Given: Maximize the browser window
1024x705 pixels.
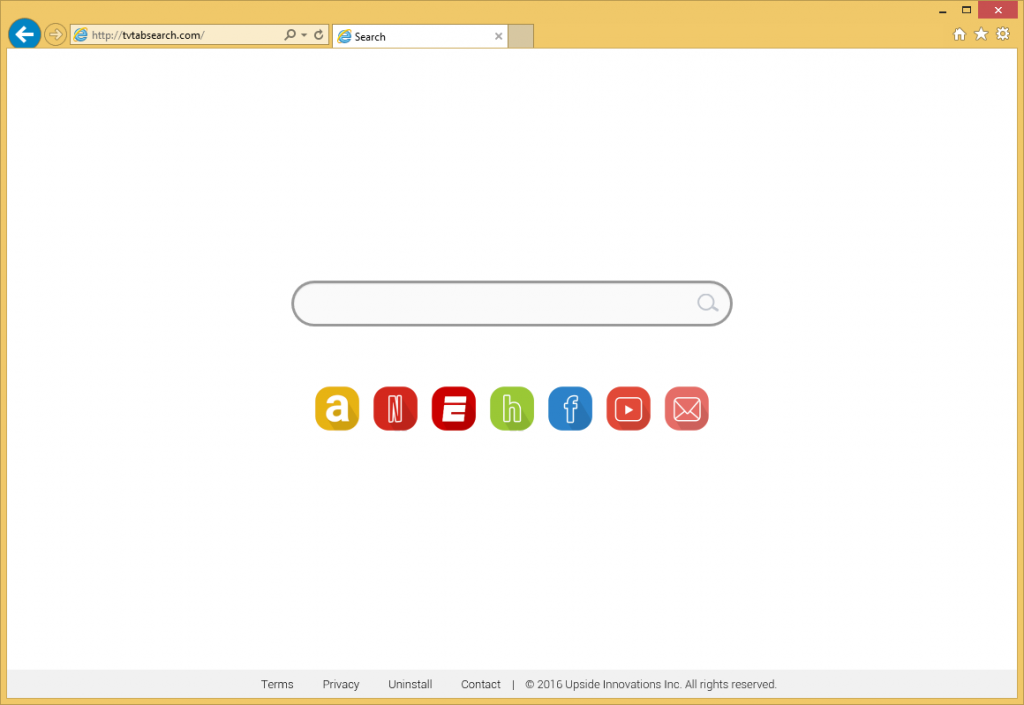Looking at the screenshot, I should (x=967, y=10).
